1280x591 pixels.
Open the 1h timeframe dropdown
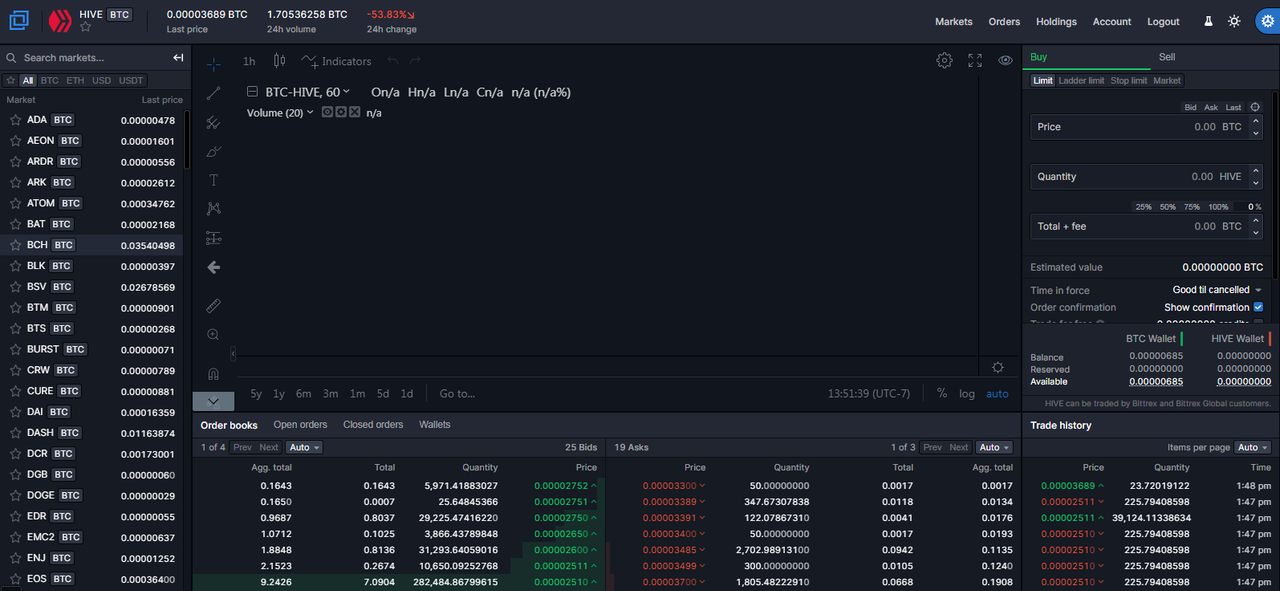coord(249,61)
